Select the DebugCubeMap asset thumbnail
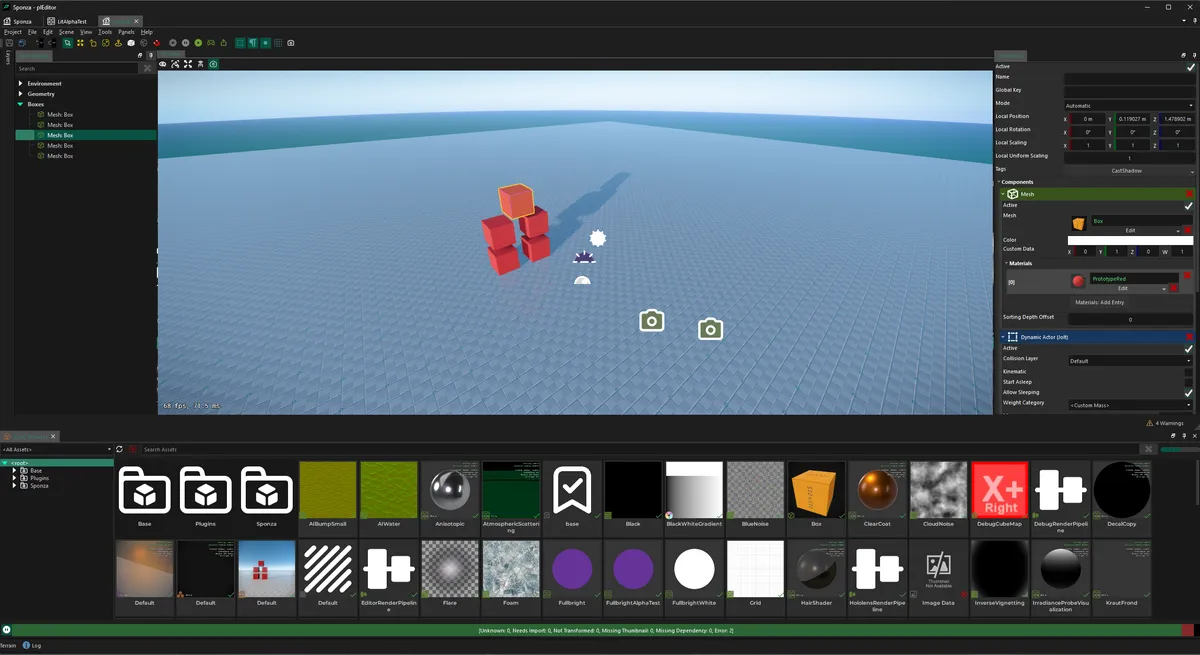This screenshot has height=655, width=1200. coord(1000,490)
